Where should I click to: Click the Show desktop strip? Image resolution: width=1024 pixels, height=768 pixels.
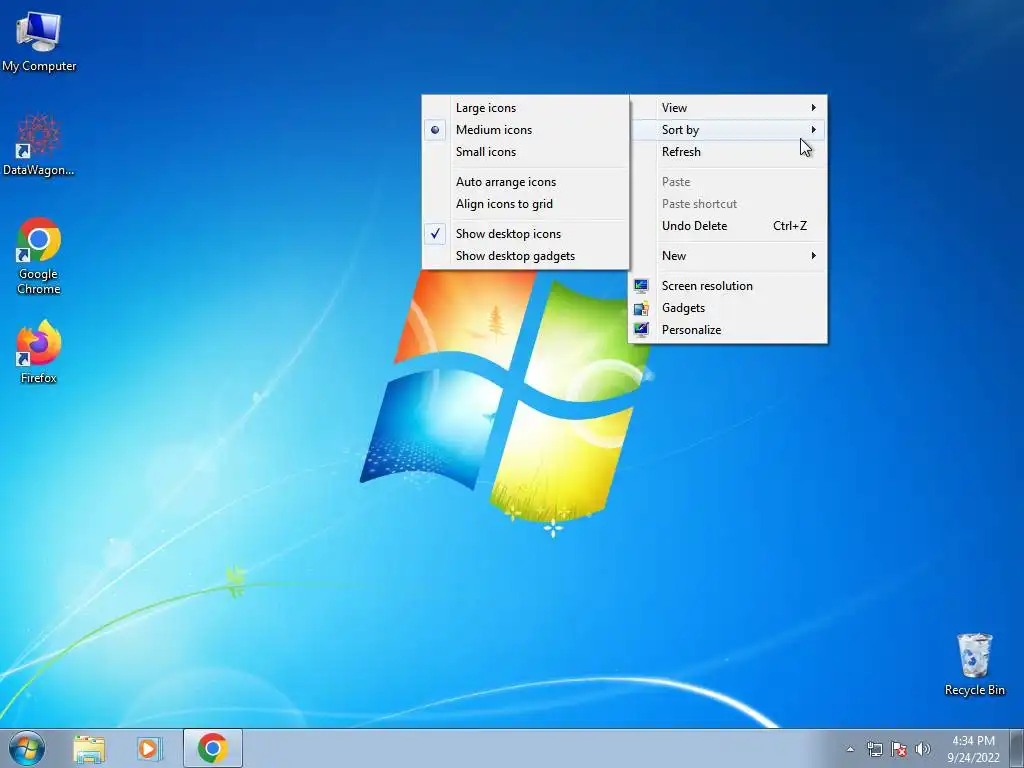point(1016,748)
